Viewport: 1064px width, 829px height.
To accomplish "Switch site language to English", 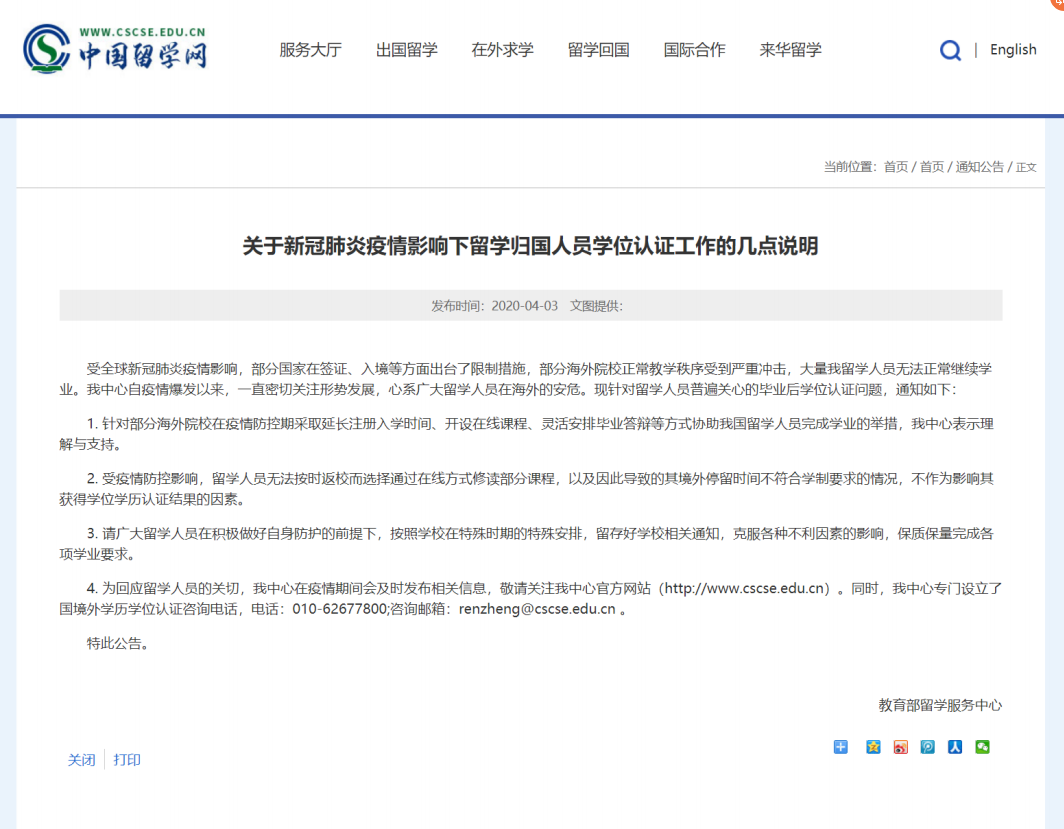I will (1013, 49).
